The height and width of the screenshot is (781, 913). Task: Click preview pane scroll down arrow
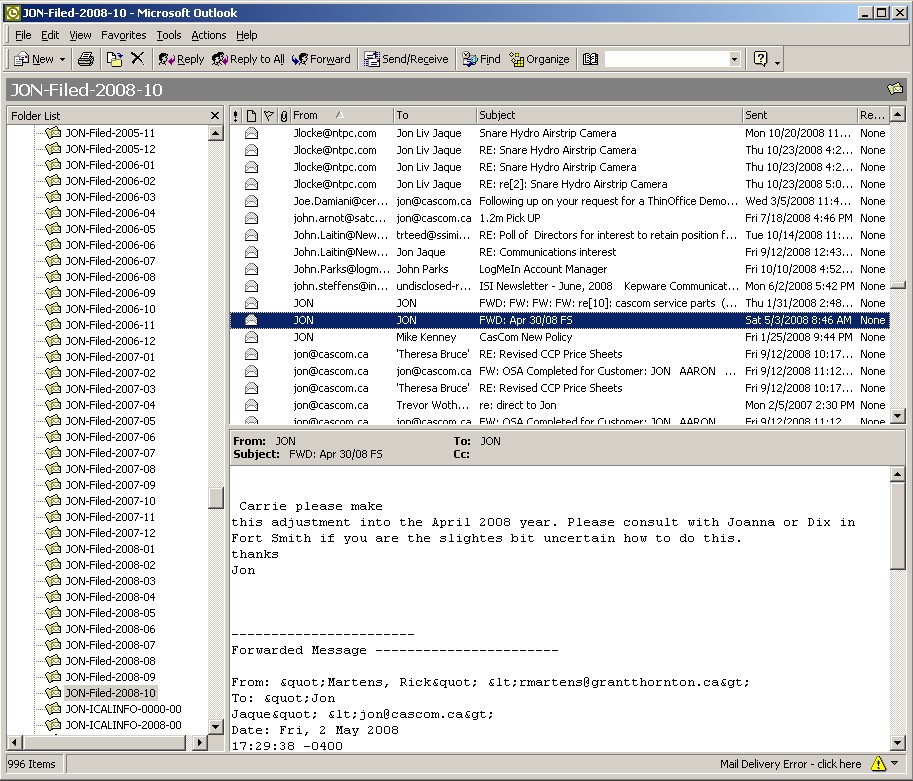[x=898, y=743]
